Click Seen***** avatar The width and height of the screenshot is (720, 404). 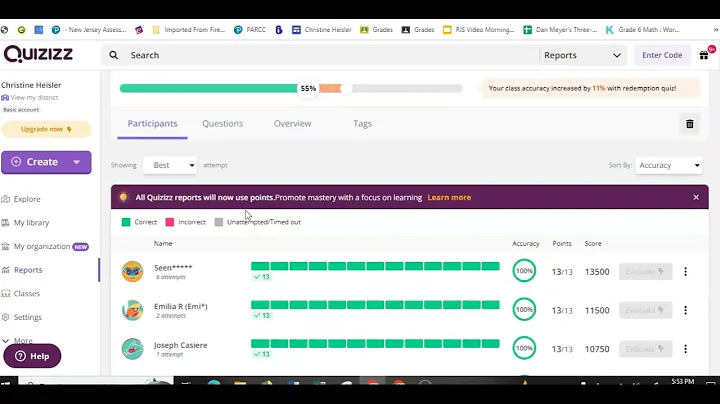pos(133,271)
